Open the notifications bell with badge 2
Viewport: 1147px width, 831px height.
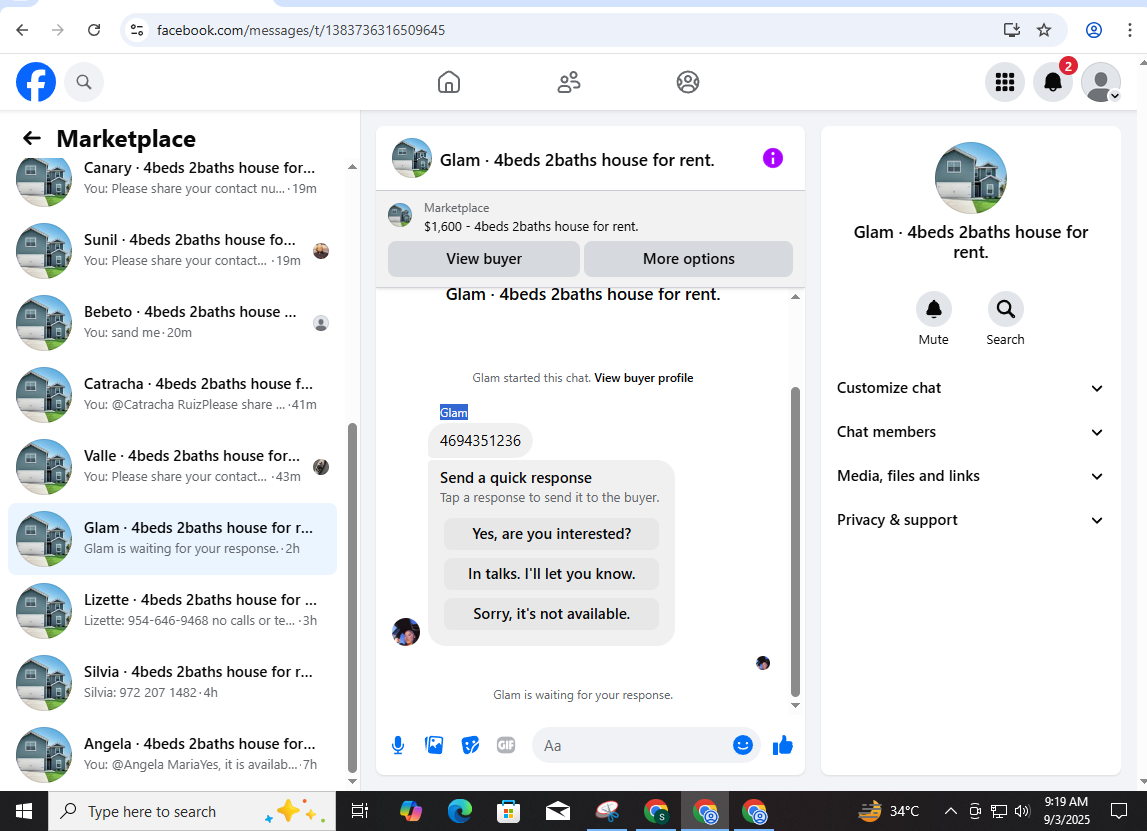[1053, 82]
